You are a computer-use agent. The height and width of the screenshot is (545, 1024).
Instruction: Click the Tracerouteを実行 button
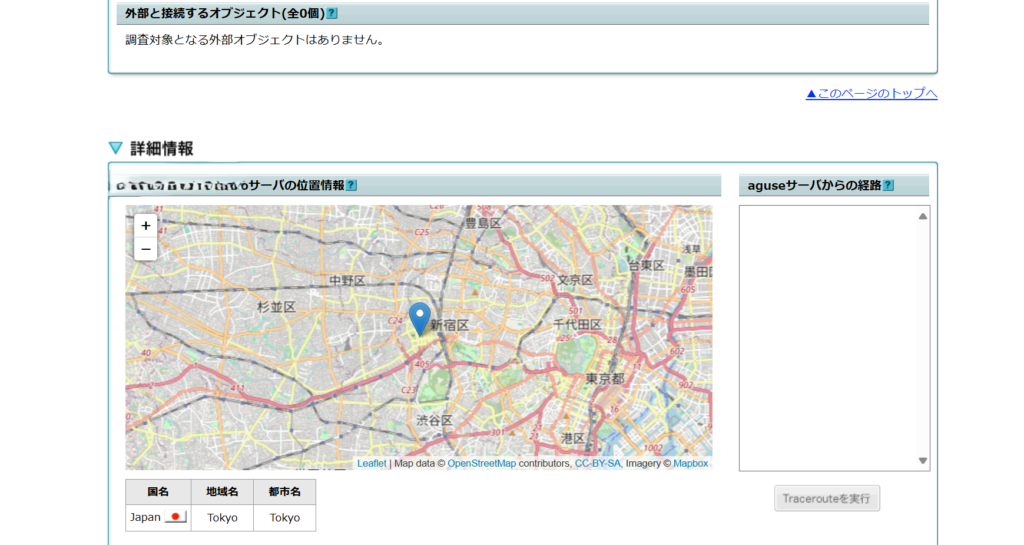827,499
